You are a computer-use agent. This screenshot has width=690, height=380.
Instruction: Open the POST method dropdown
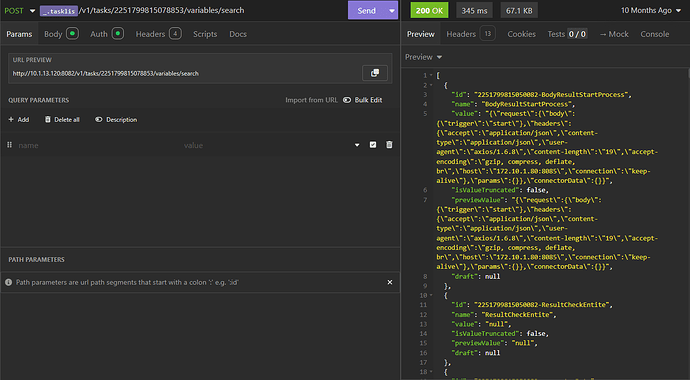pyautogui.click(x=32, y=11)
